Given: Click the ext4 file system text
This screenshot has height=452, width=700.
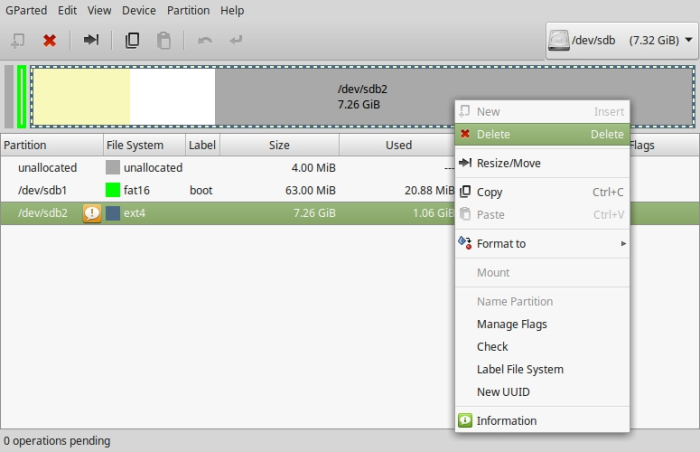Looking at the screenshot, I should pyautogui.click(x=134, y=213).
